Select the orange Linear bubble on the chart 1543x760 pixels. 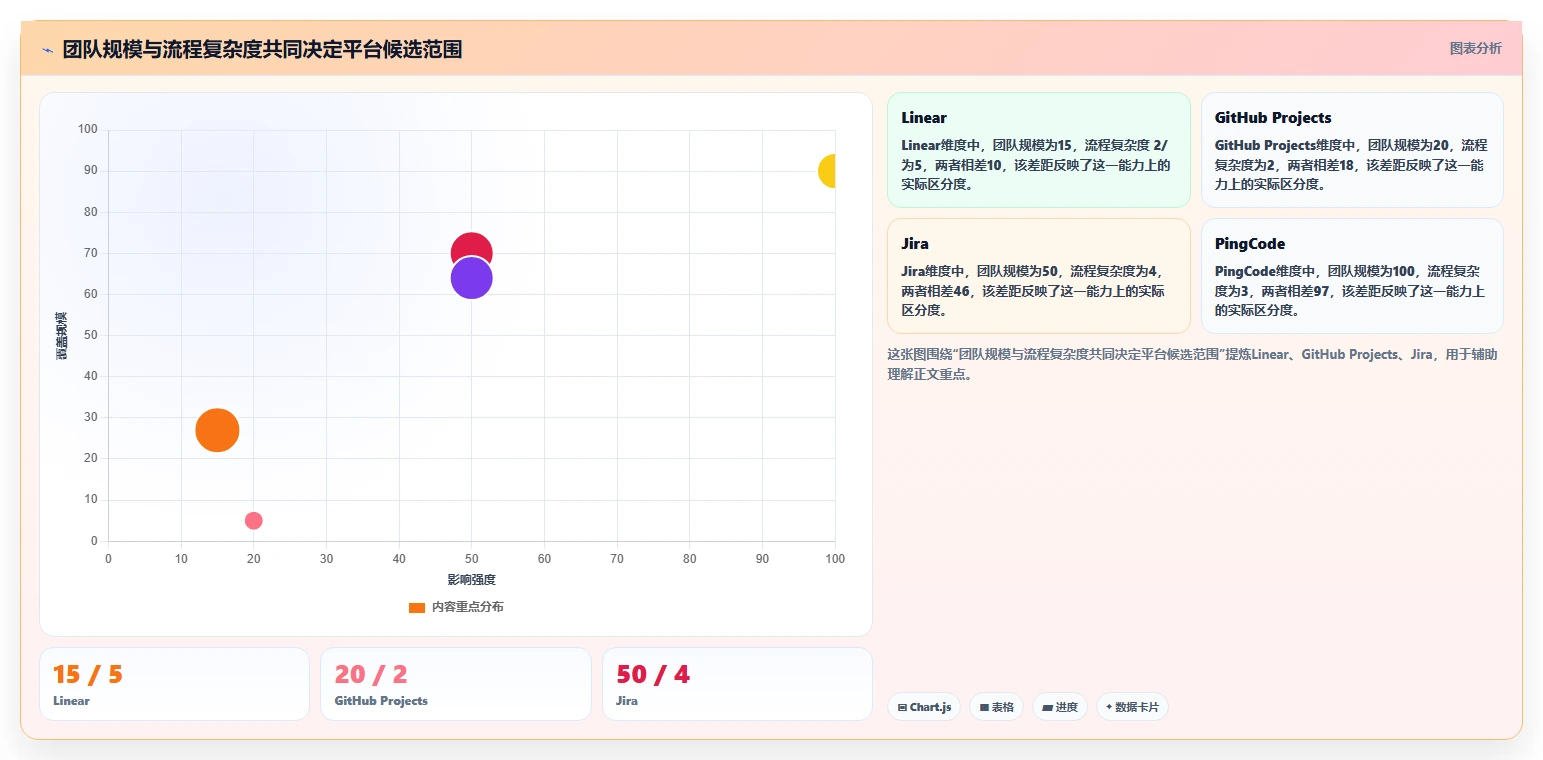[217, 430]
